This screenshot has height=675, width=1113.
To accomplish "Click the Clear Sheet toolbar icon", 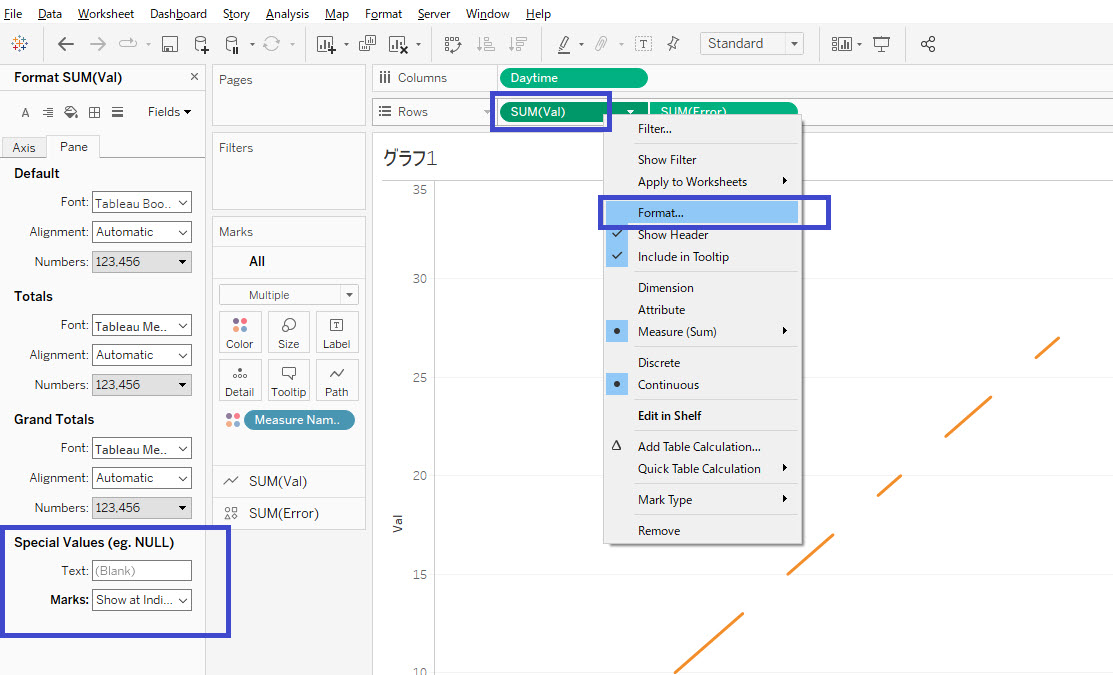I will point(398,44).
